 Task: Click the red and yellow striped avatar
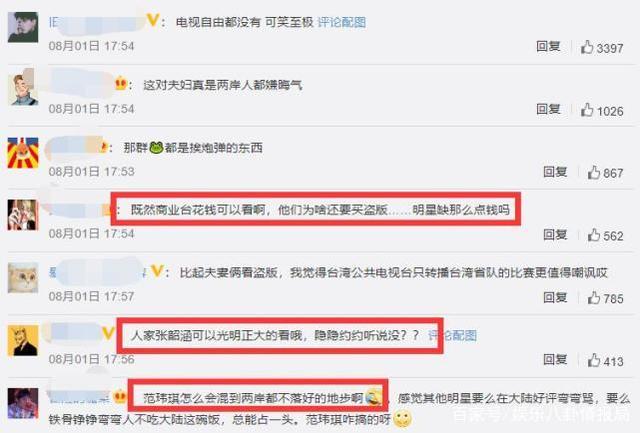23,153
